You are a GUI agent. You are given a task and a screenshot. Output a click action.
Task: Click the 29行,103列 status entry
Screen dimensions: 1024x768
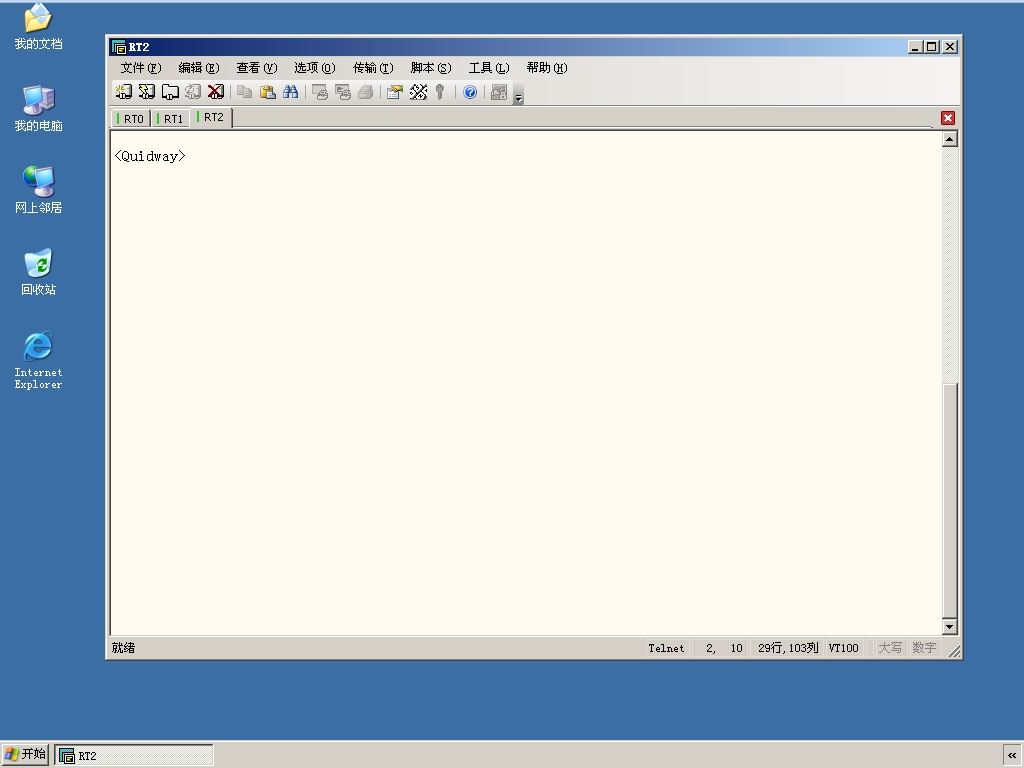(788, 648)
